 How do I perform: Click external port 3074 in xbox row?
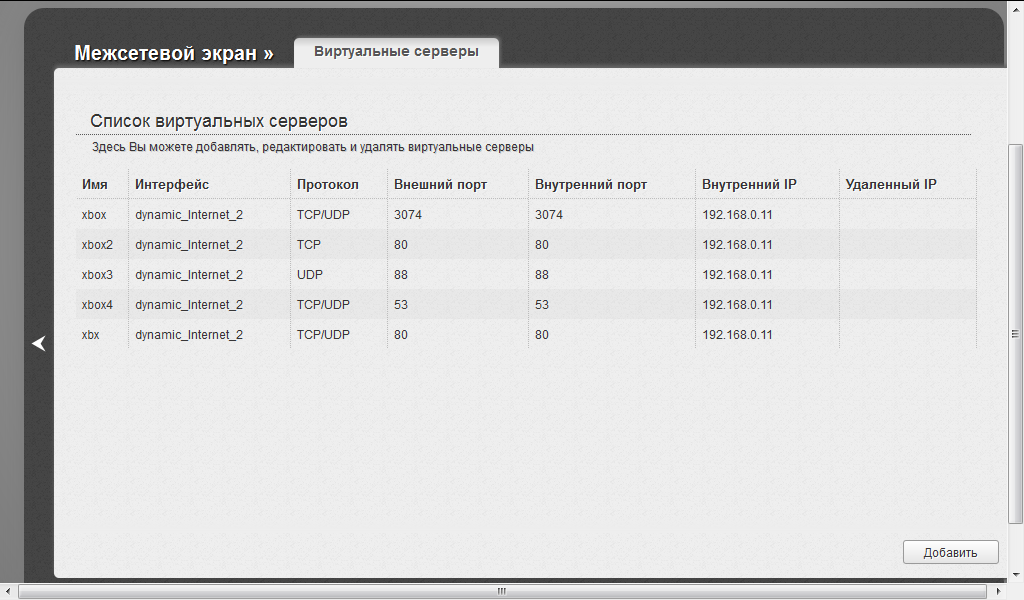point(408,215)
